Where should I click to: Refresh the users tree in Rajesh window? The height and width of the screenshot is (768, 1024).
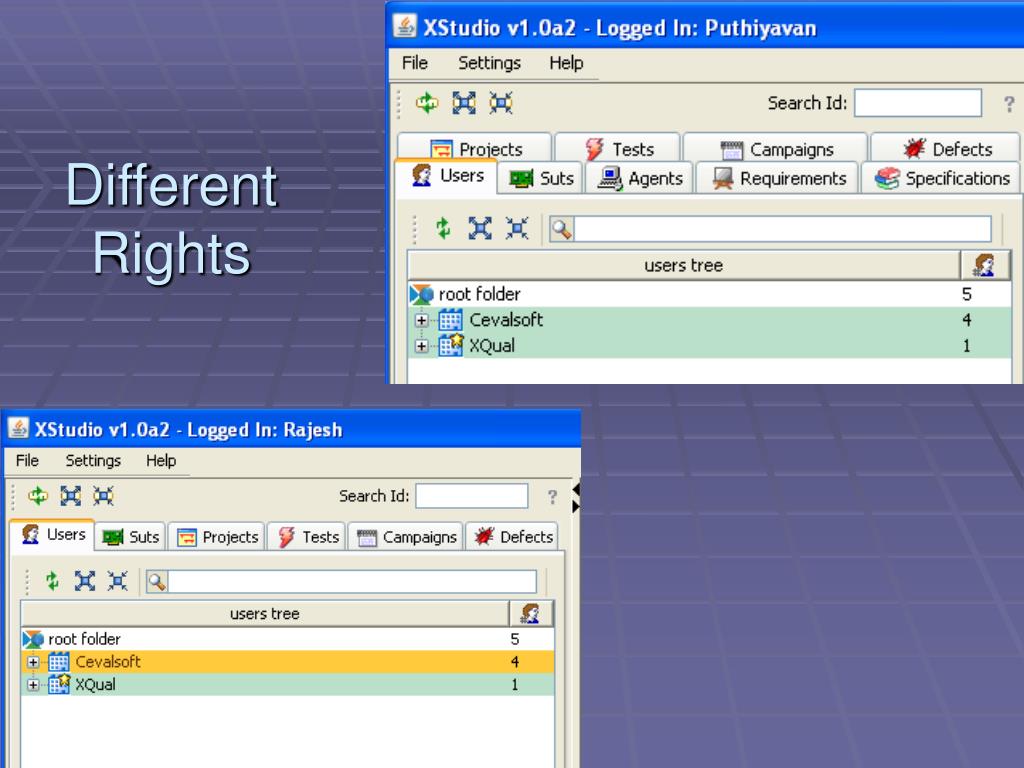[x=52, y=581]
